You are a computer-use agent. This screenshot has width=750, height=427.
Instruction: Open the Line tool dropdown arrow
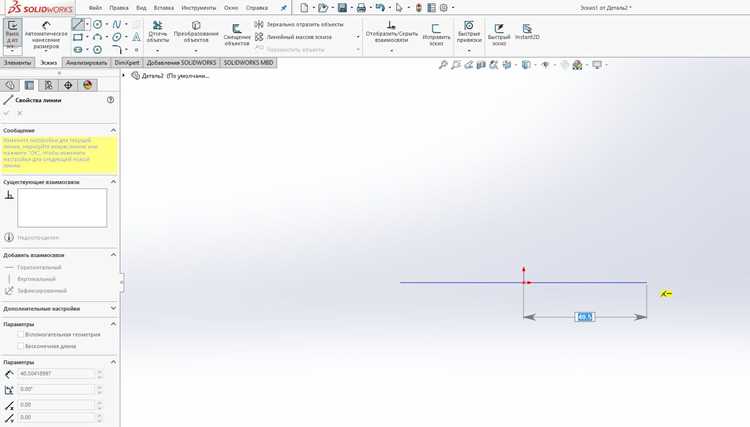point(87,24)
